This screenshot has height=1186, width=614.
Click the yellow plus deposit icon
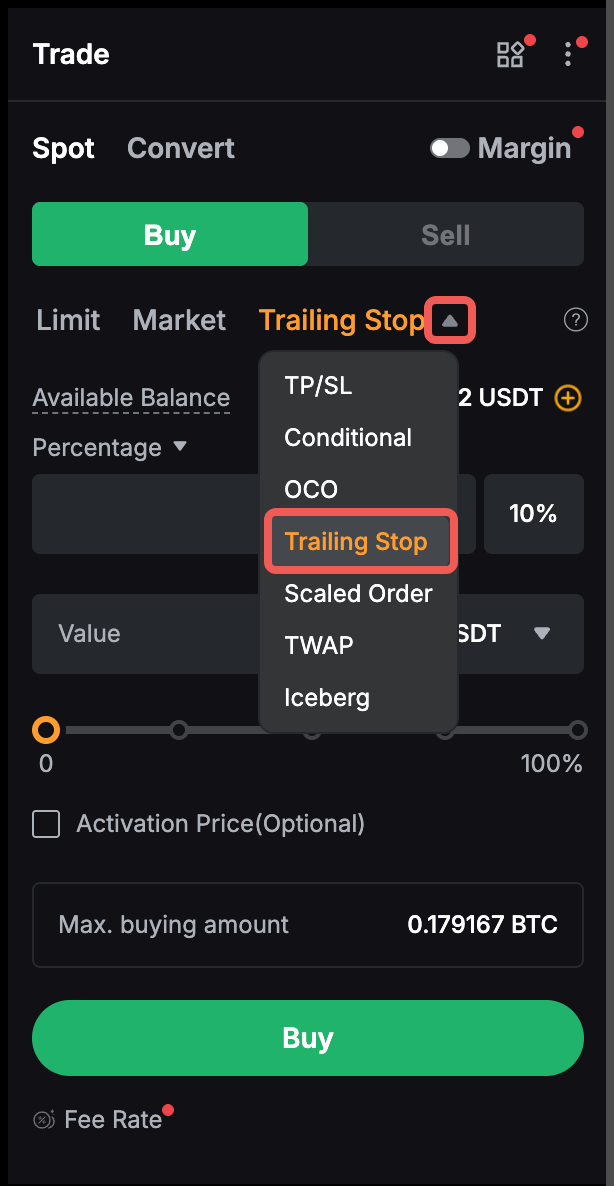pos(567,398)
